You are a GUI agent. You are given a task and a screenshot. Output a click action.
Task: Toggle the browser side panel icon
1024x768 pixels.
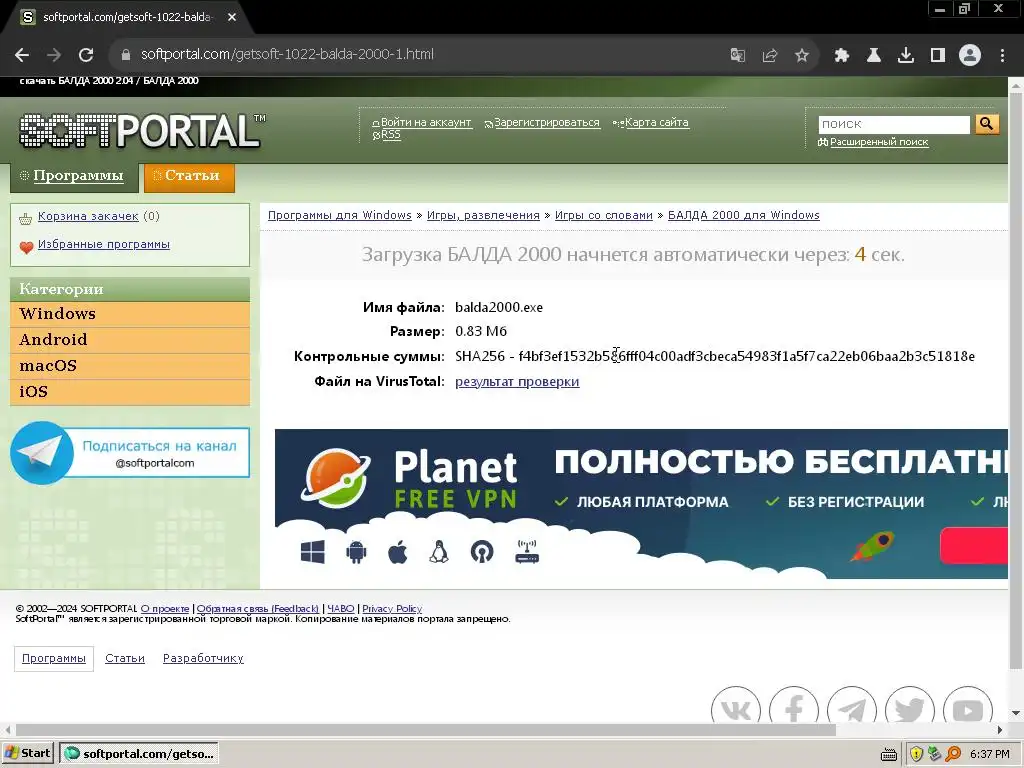click(938, 56)
